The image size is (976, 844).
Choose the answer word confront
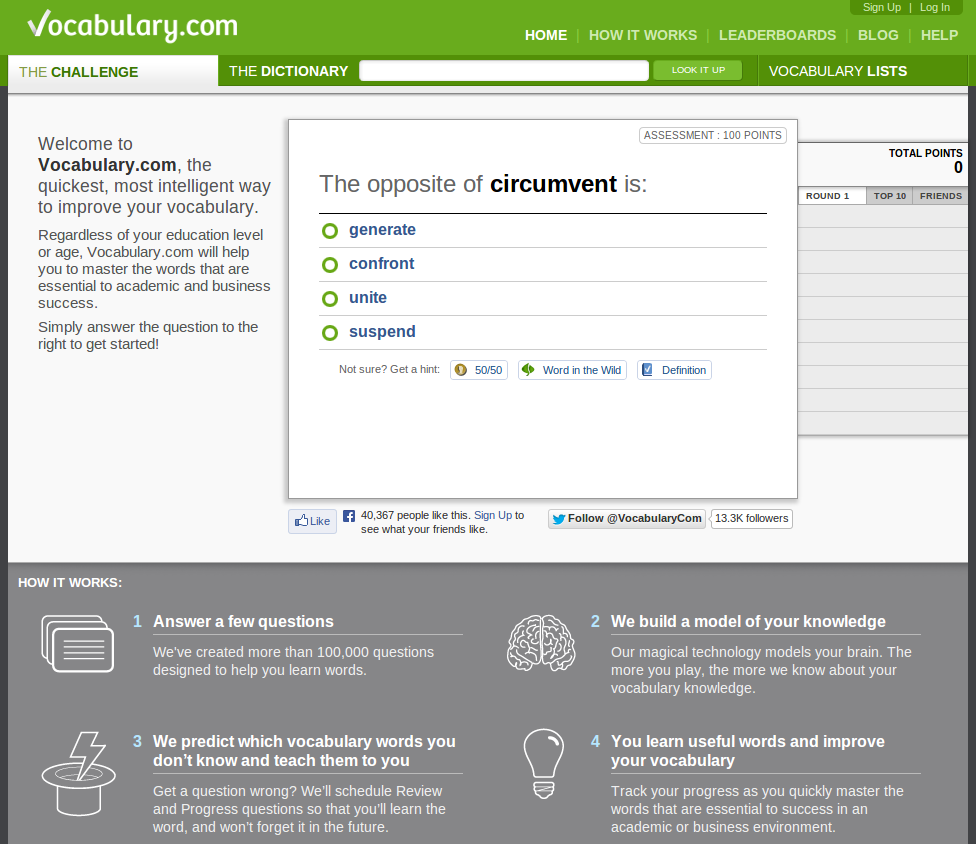382,264
